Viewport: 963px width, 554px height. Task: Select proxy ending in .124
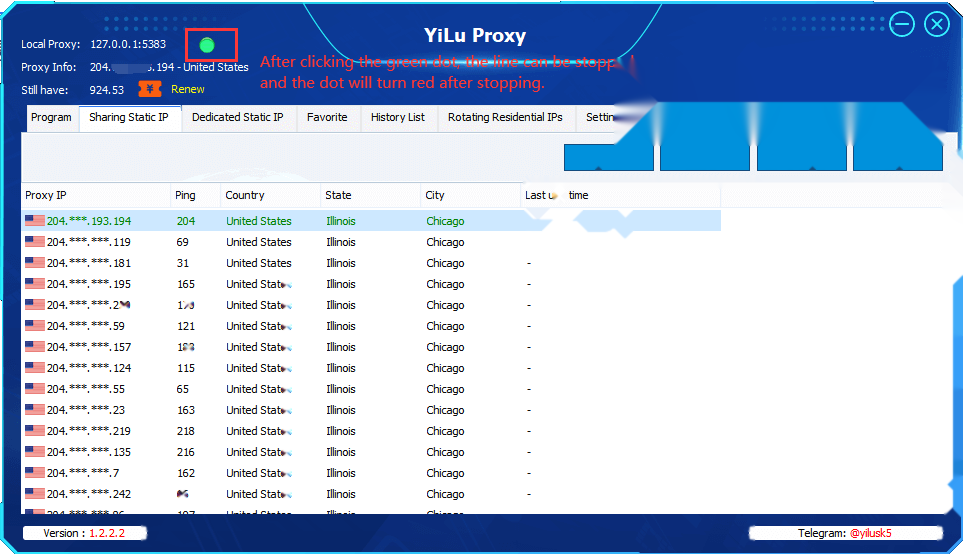371,368
